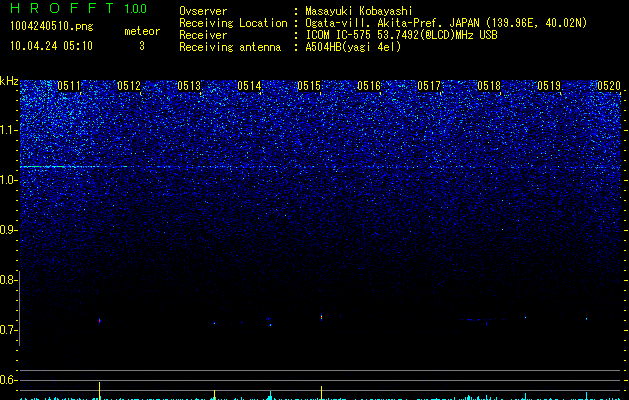
Task: Click the meteor count value 3
Action: [x=142, y=46]
